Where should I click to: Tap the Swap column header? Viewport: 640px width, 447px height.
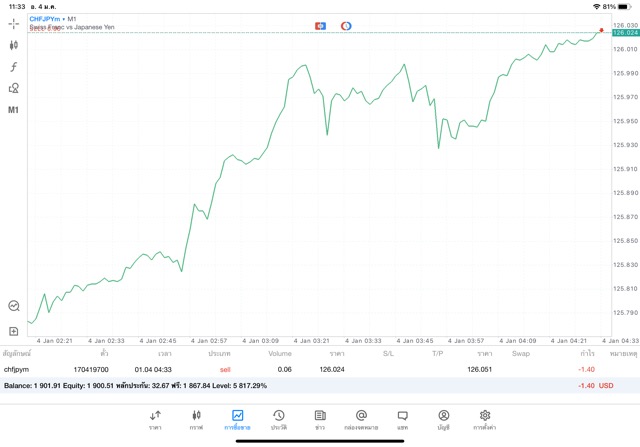[x=521, y=354]
